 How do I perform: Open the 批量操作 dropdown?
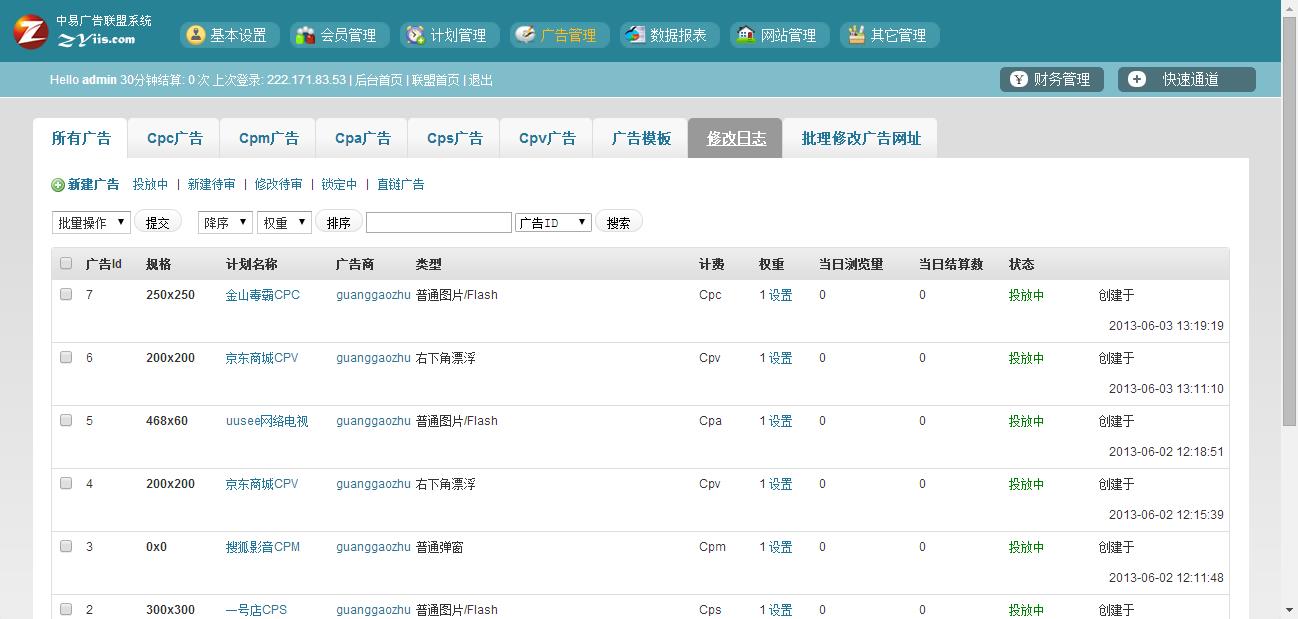pos(91,222)
